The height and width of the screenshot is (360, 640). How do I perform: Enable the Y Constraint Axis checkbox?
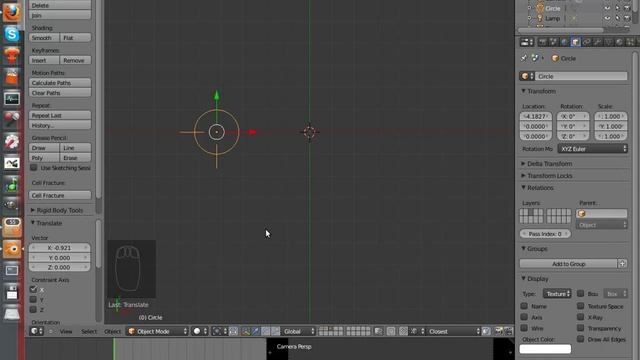33,300
